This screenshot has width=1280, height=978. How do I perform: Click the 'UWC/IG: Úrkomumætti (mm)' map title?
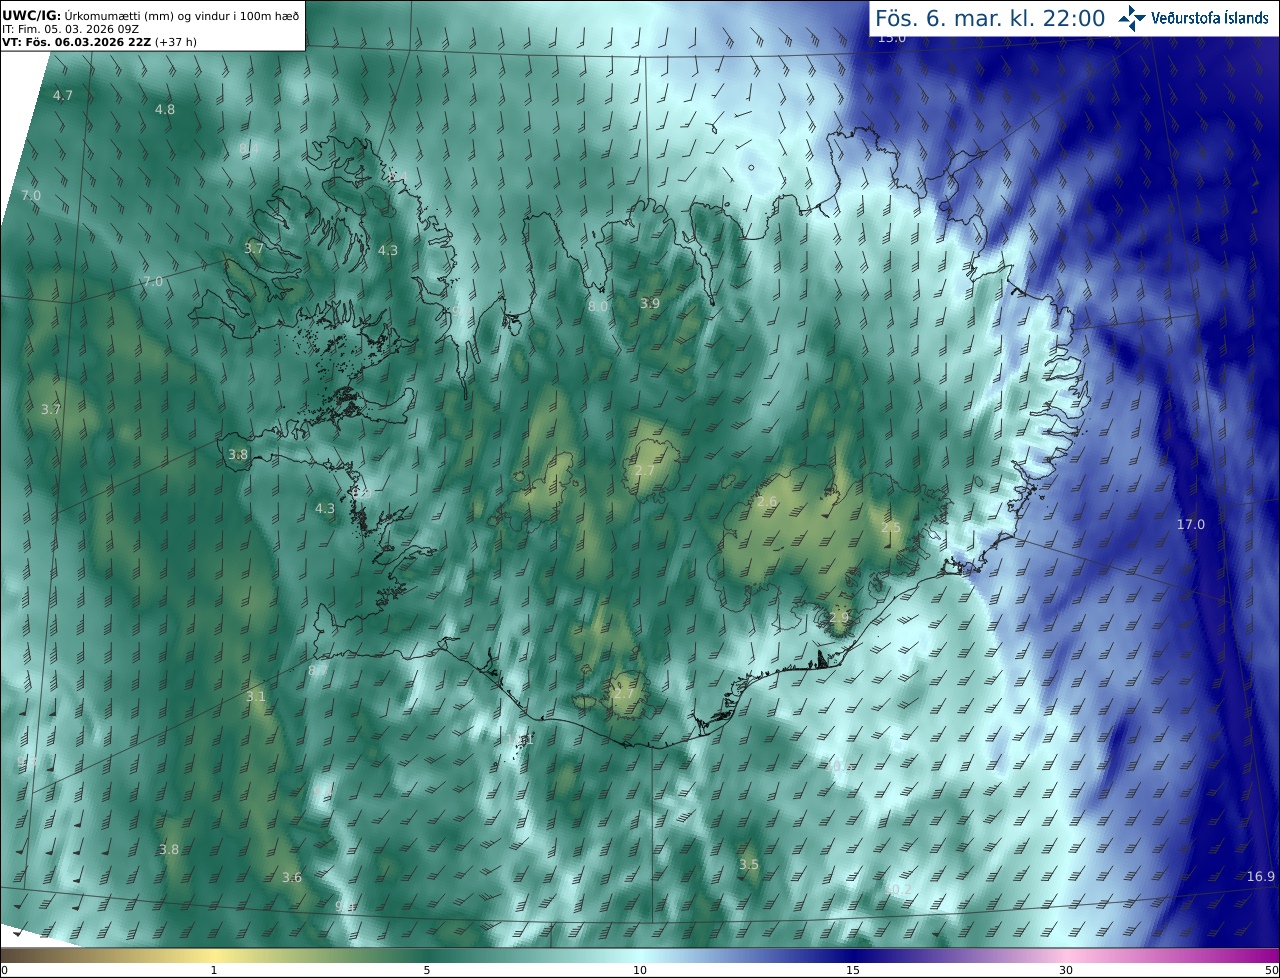pos(88,15)
